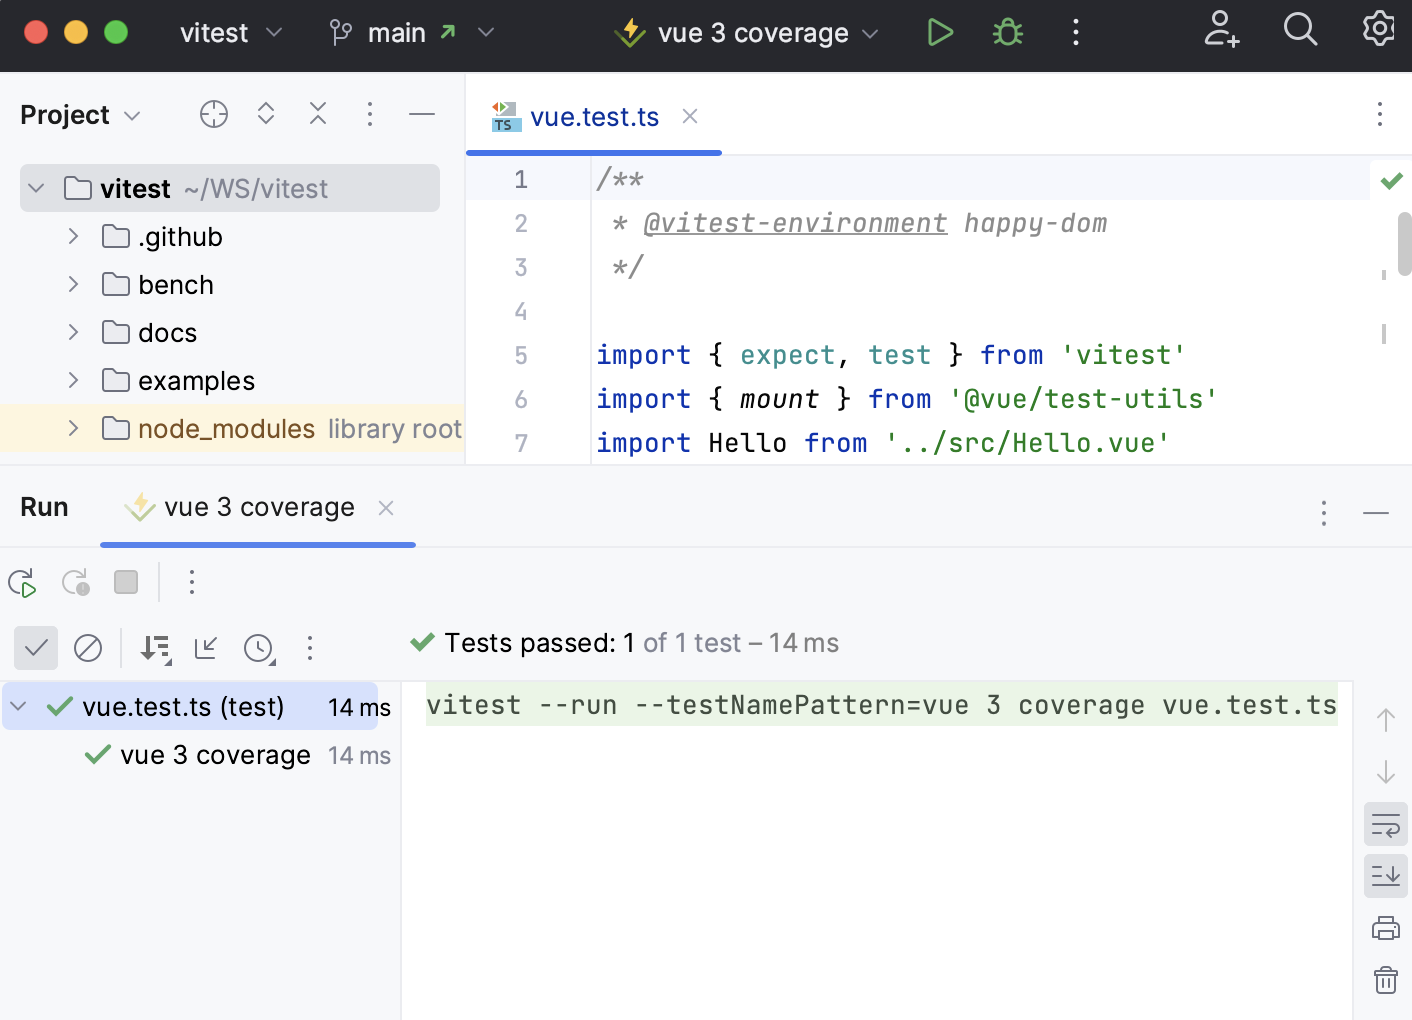Image resolution: width=1412 pixels, height=1020 pixels.
Task: Stop the running test process
Action: 126,582
